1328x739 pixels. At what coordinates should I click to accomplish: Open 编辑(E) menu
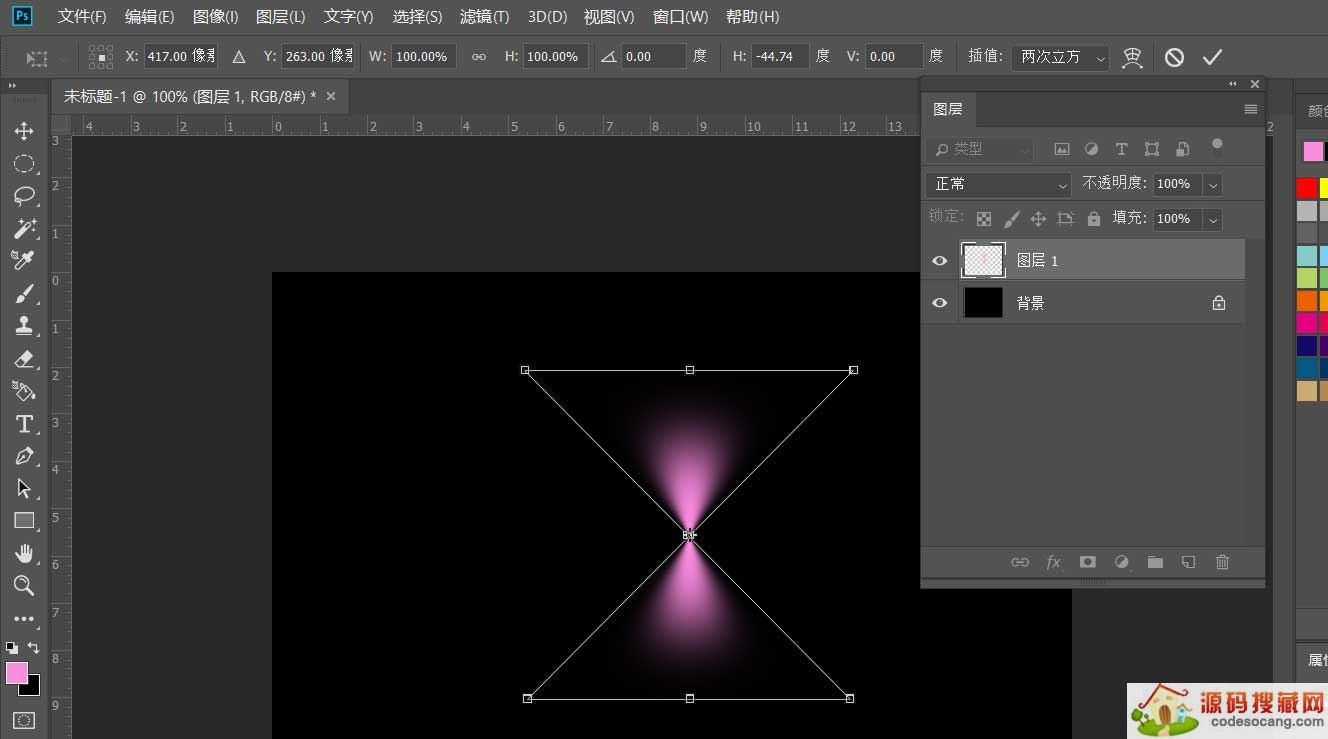click(149, 17)
